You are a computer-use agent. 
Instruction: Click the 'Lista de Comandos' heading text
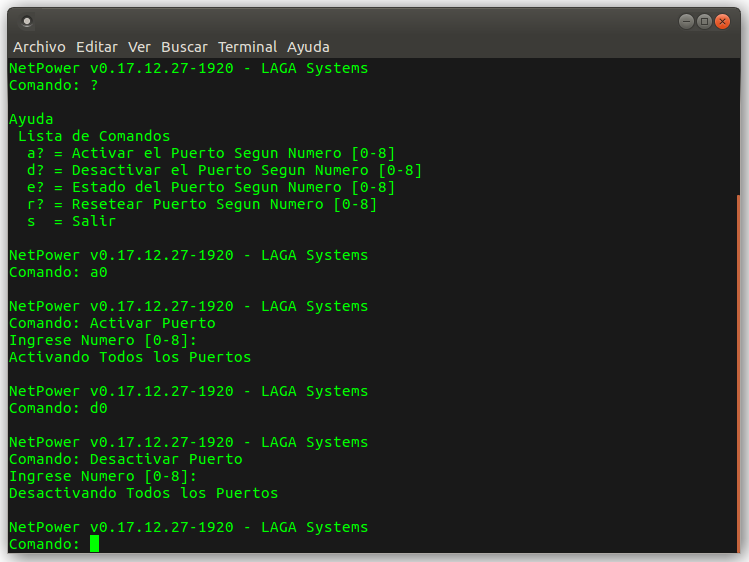coord(94,136)
